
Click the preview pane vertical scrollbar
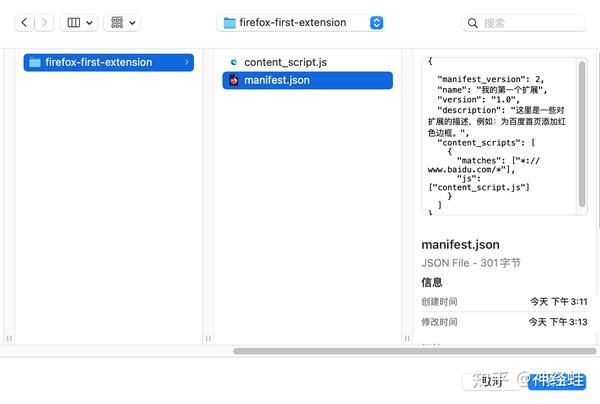tap(583, 135)
